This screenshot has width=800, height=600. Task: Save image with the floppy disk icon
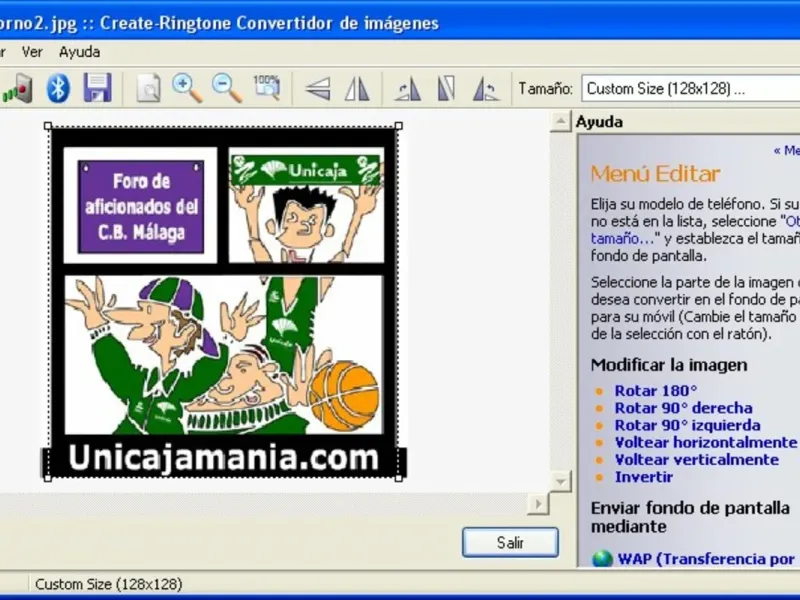pos(97,88)
